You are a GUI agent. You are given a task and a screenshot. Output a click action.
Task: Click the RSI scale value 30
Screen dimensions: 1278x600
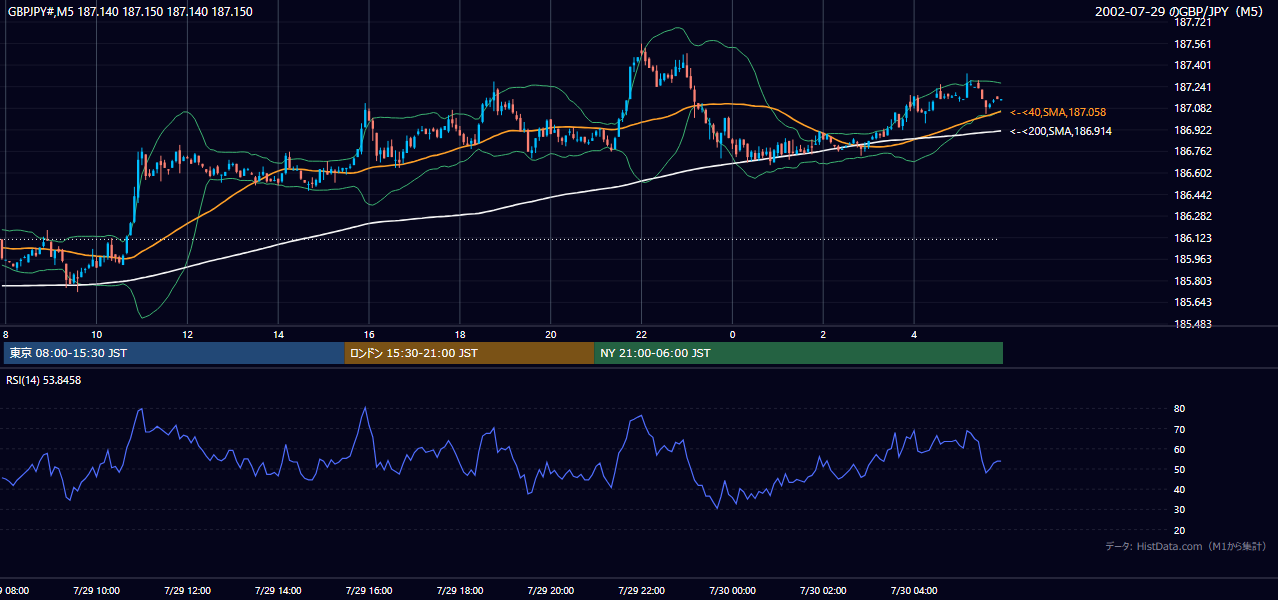tap(1180, 510)
